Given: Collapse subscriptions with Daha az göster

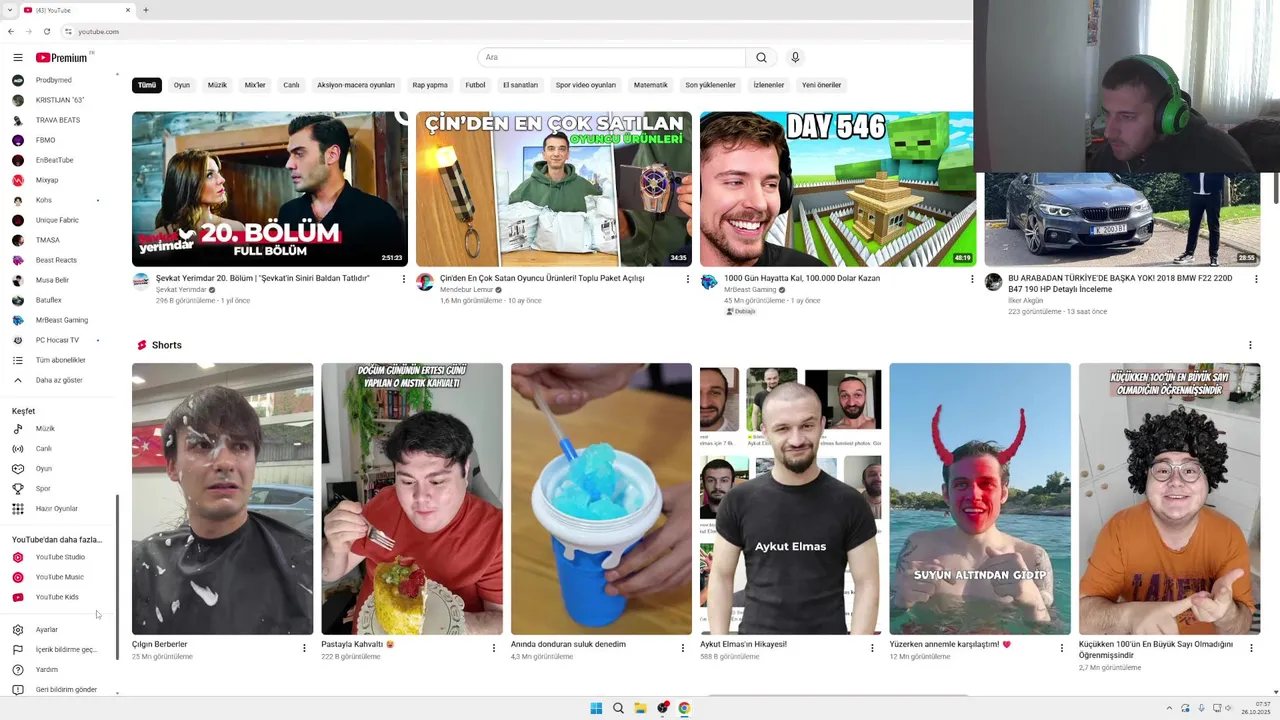Looking at the screenshot, I should 60,380.
